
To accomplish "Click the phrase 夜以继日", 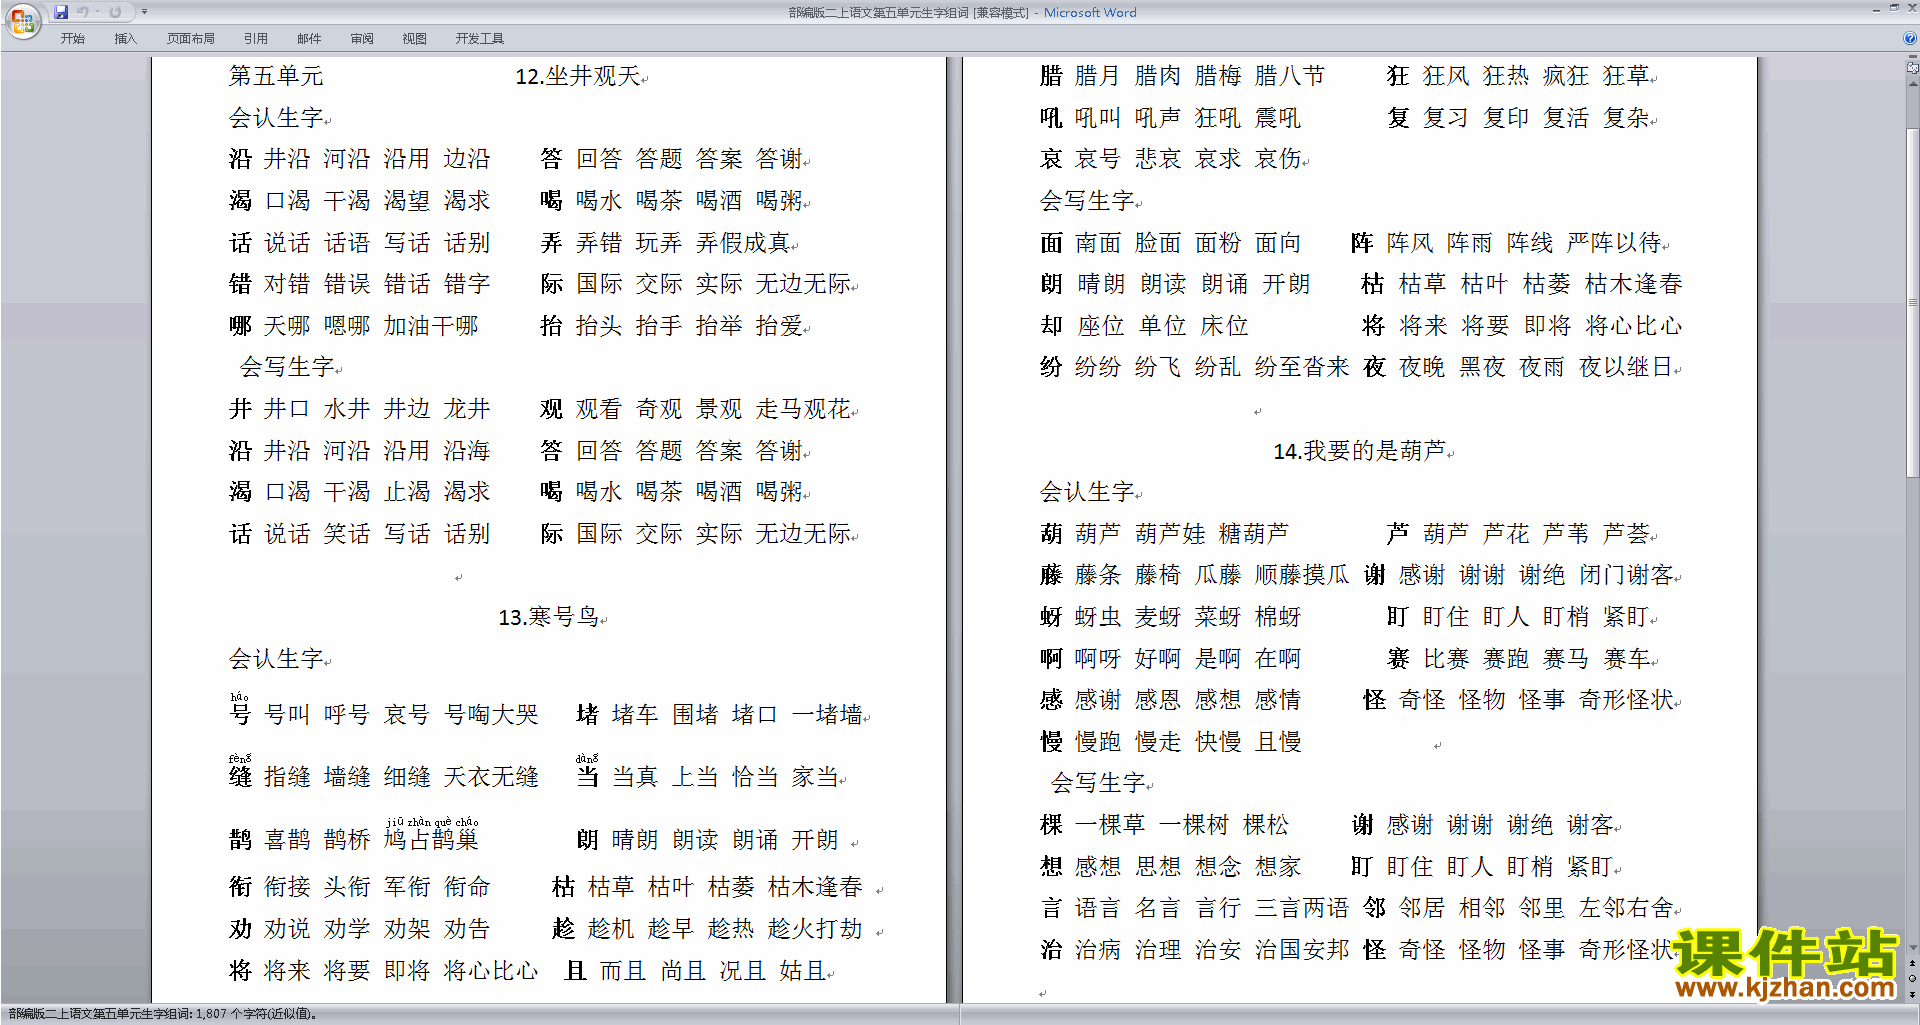I will [x=1626, y=368].
